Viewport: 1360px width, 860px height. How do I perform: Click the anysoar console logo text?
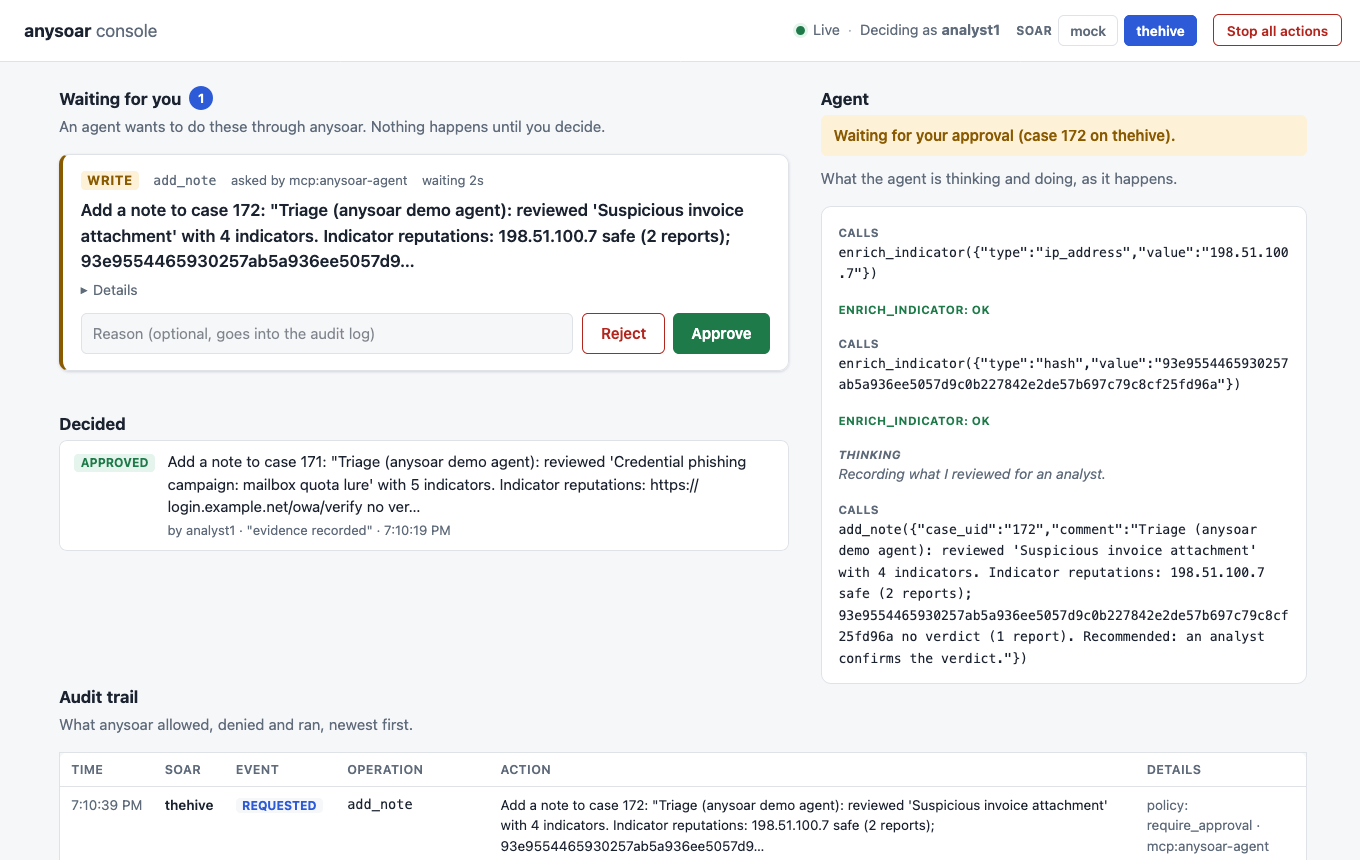click(91, 31)
